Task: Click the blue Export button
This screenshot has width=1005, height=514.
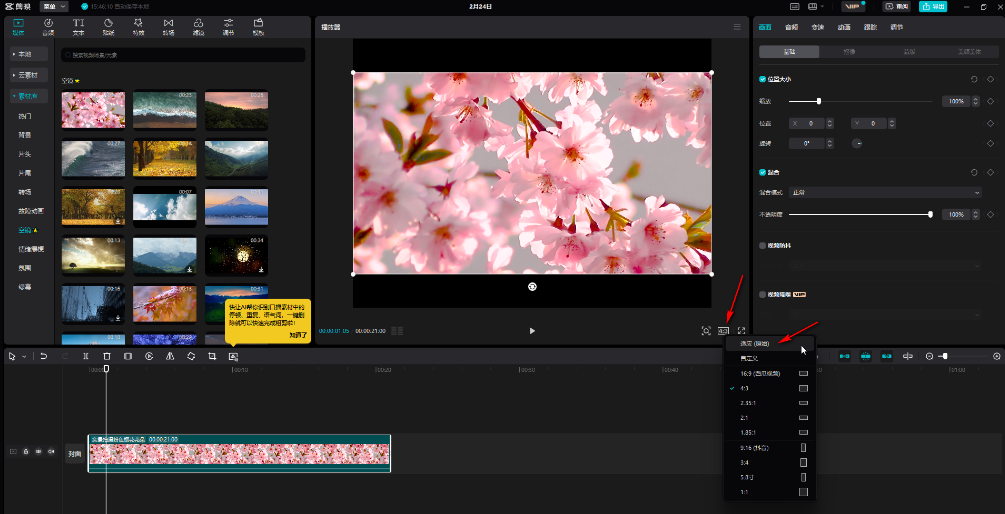Action: tap(933, 6)
